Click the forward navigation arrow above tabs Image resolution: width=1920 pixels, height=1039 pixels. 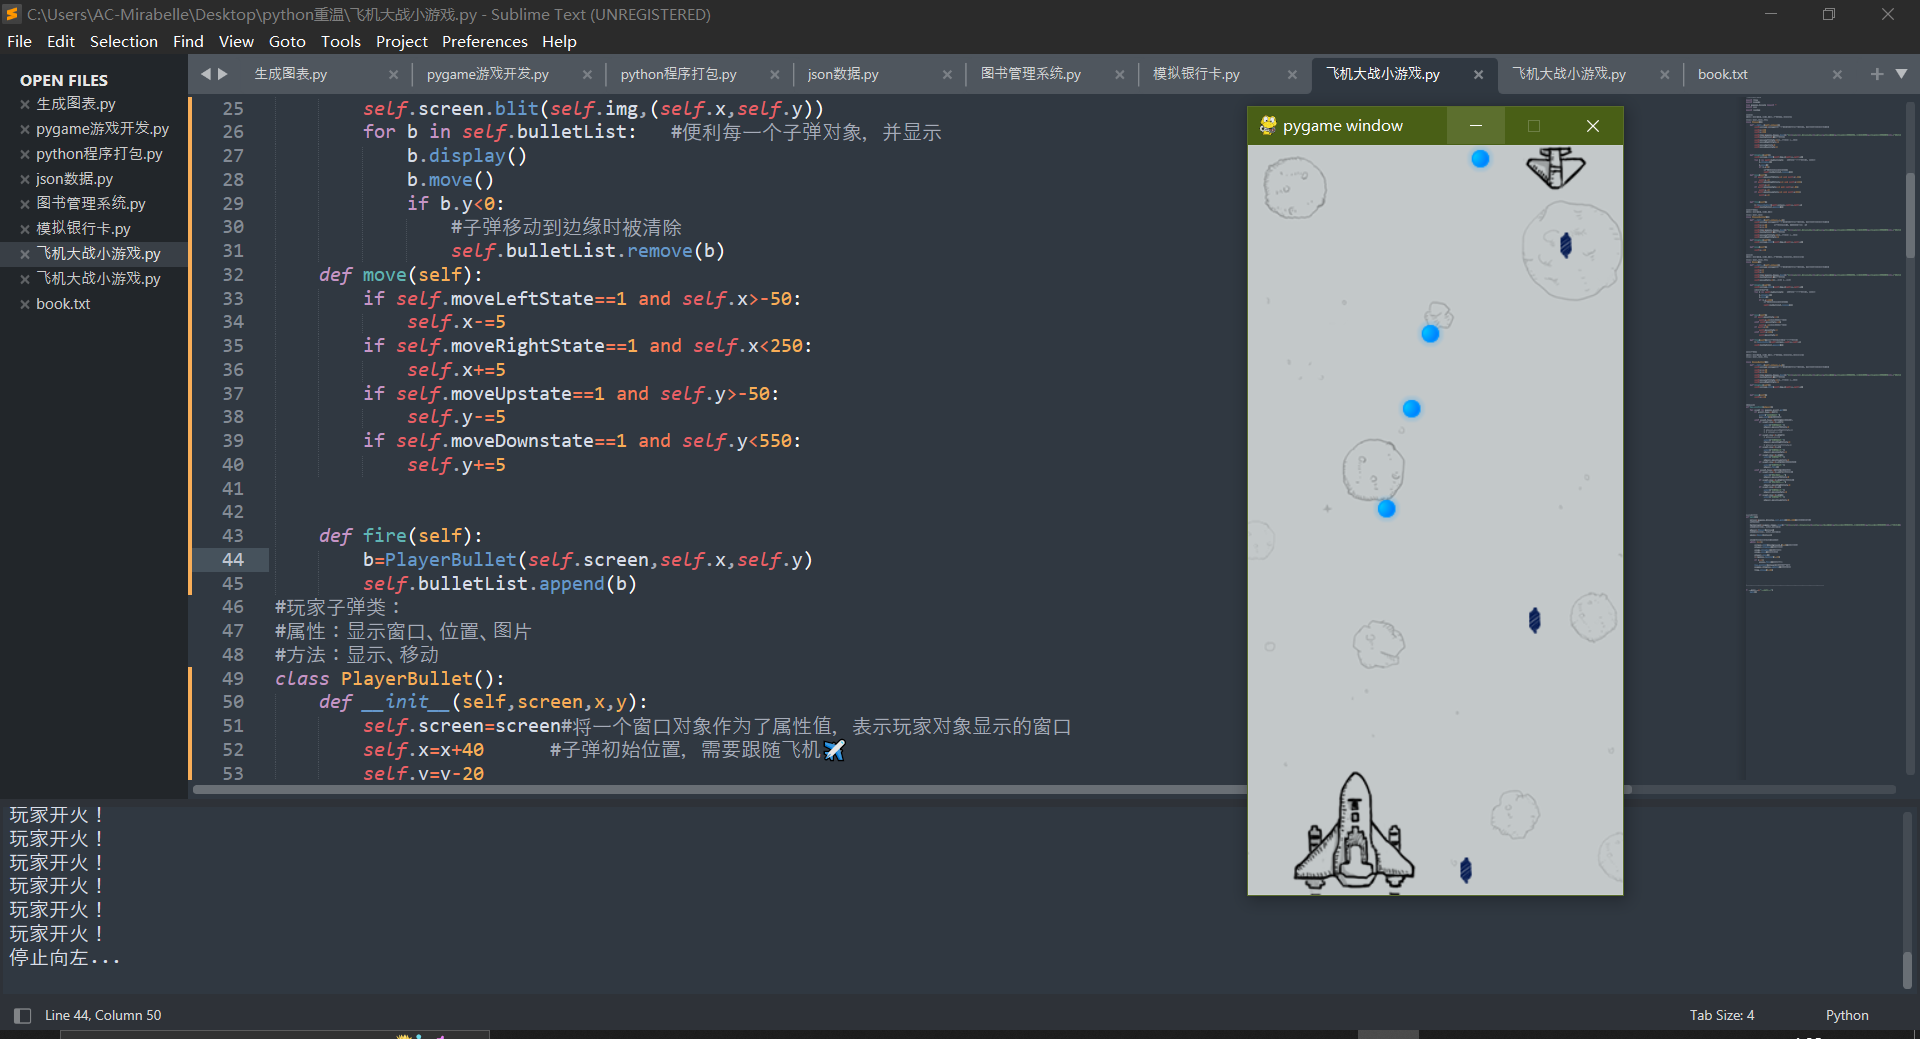tap(223, 73)
